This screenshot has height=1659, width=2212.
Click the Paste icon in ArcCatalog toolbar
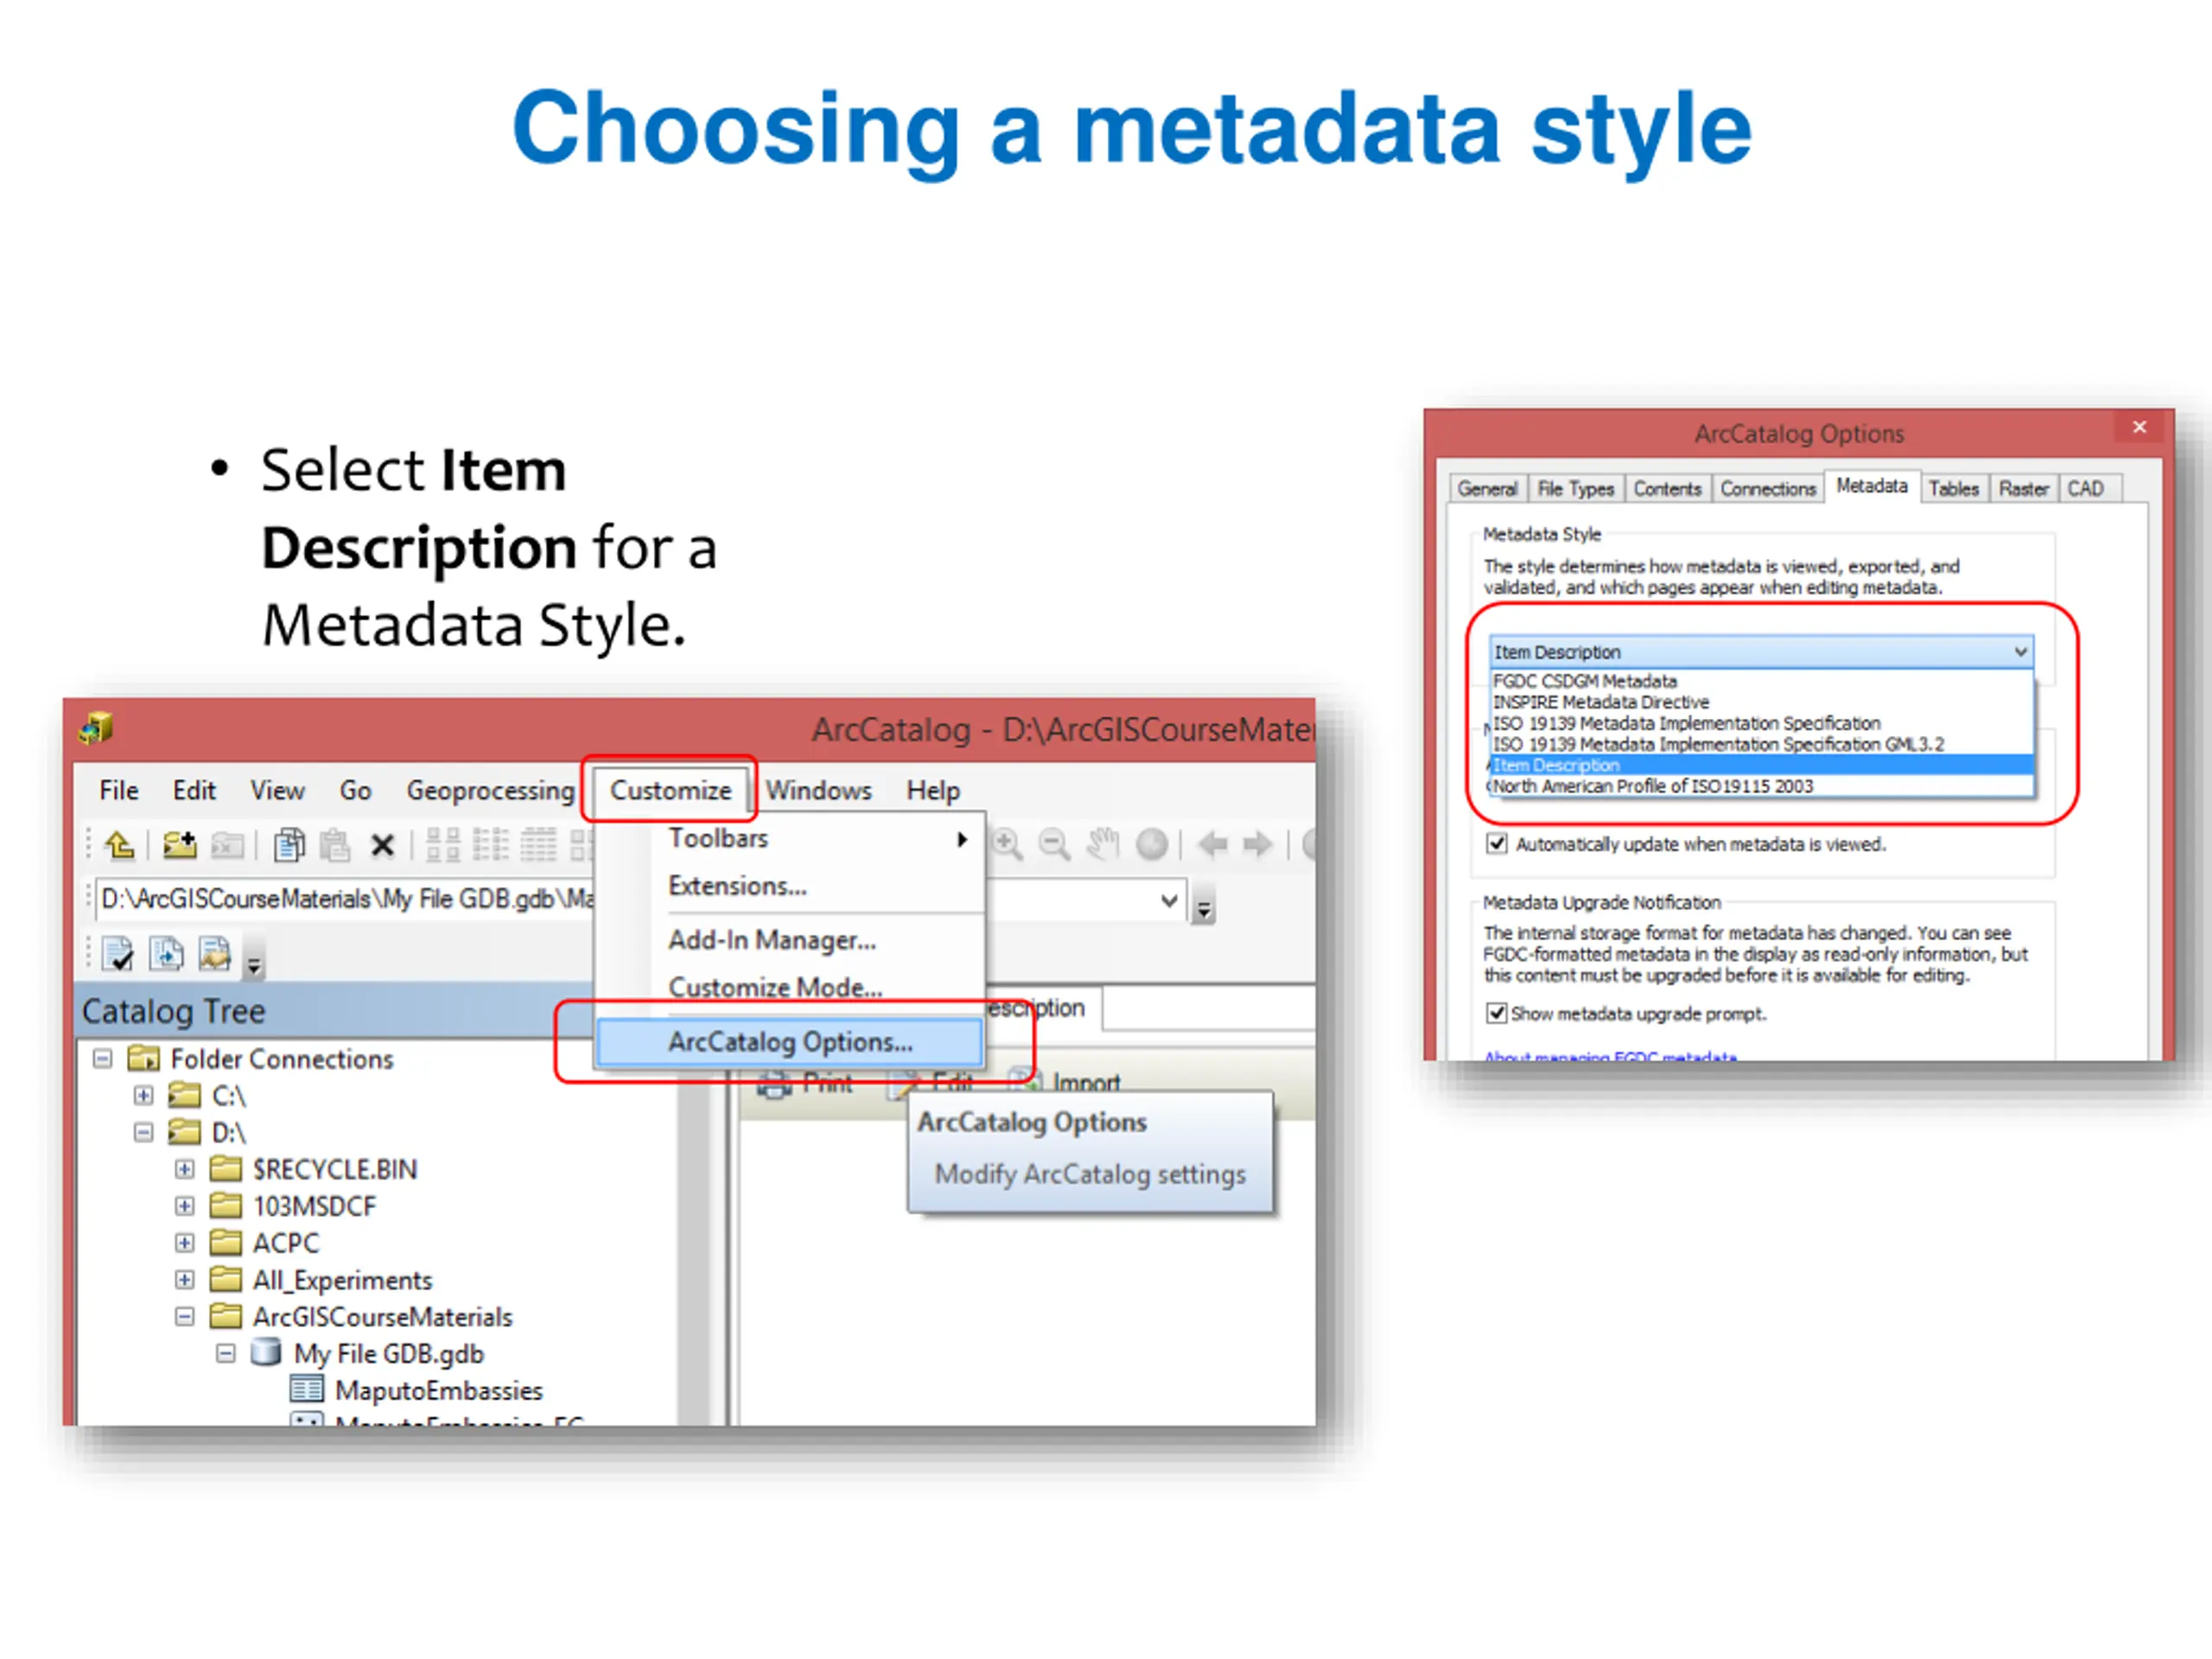point(335,846)
